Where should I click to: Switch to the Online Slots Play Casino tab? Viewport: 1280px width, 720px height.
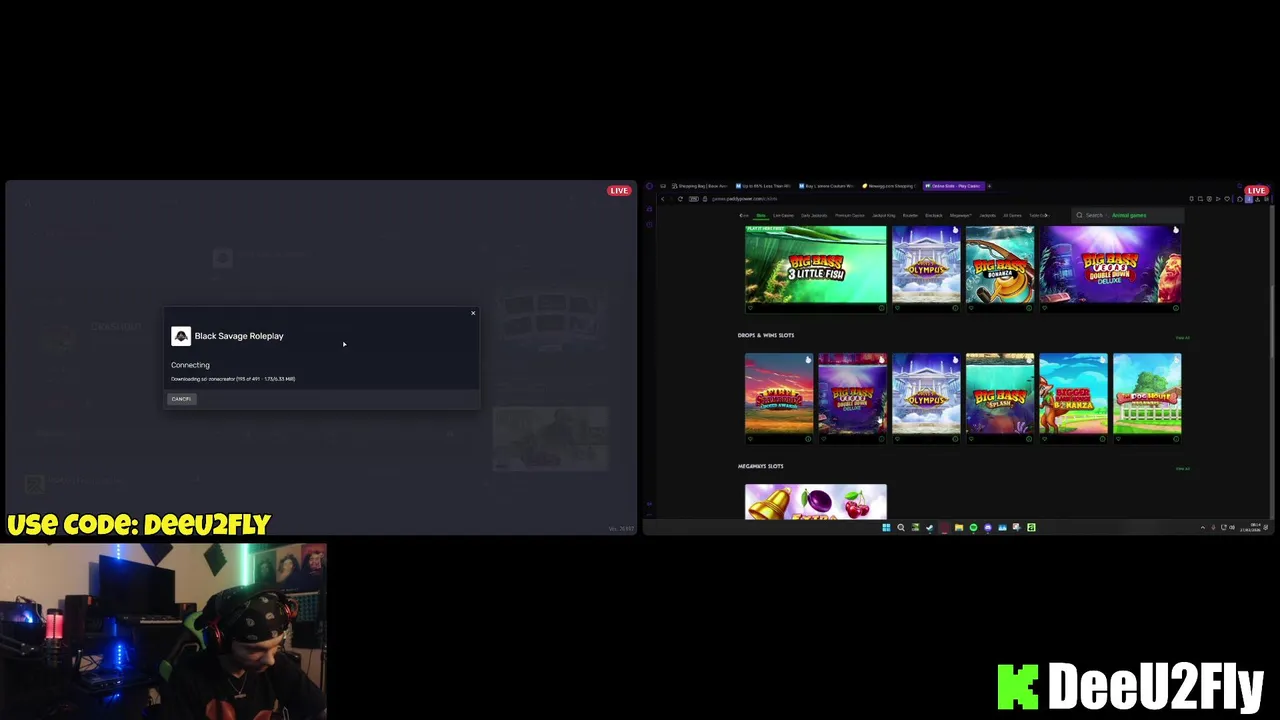click(954, 186)
